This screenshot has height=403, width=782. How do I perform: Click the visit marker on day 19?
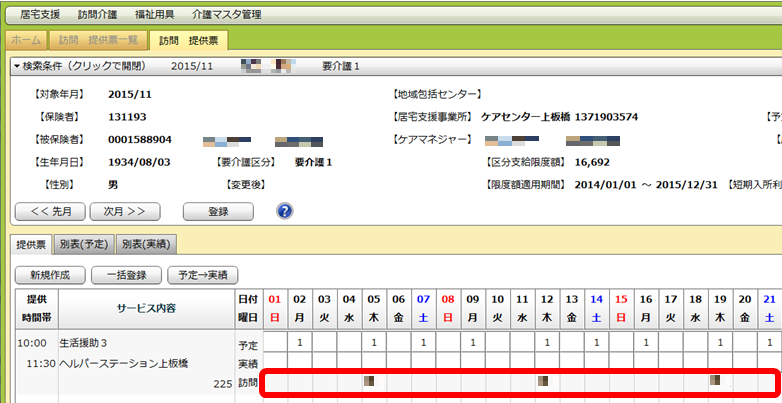tap(715, 381)
